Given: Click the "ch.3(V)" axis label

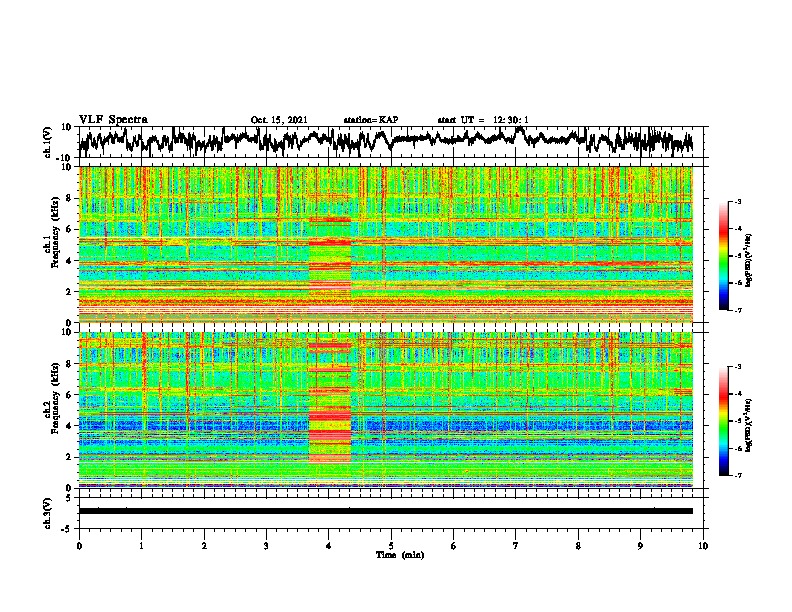Looking at the screenshot, I should 47,513.
